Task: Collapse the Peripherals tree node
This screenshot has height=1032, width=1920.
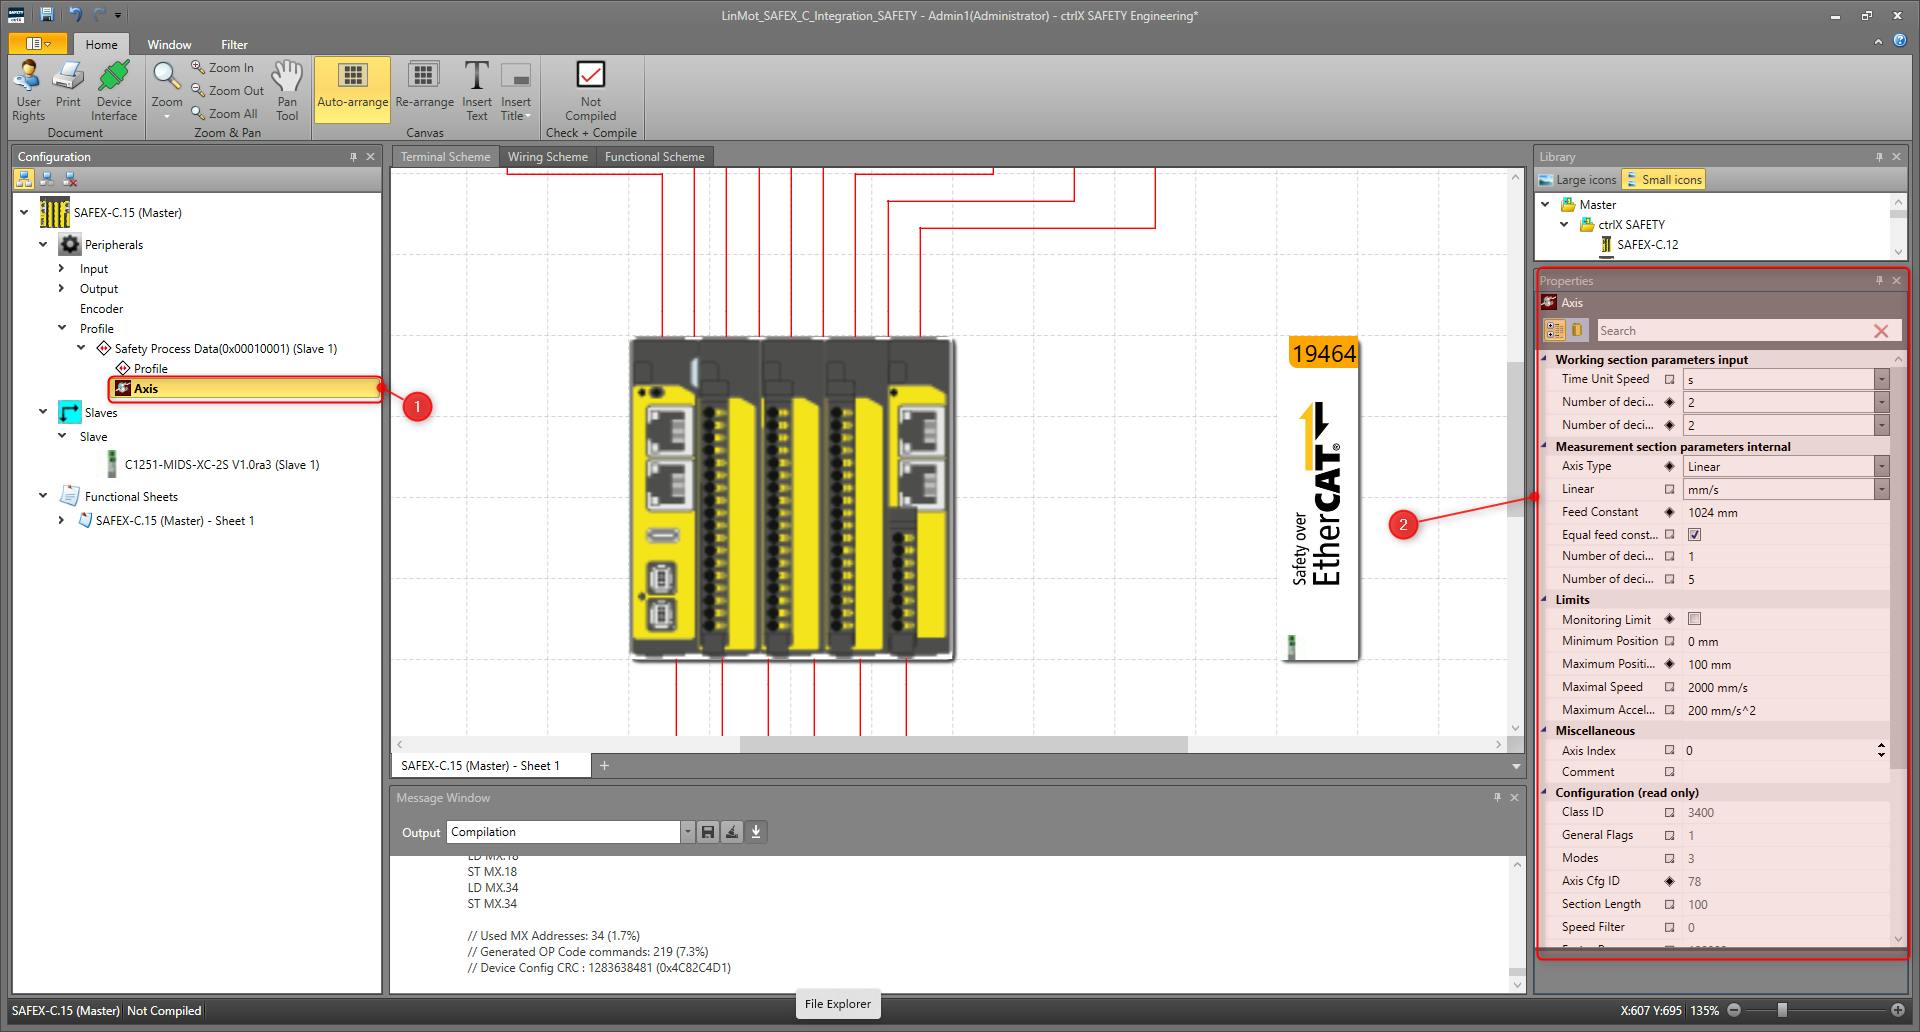Action: pyautogui.click(x=43, y=245)
